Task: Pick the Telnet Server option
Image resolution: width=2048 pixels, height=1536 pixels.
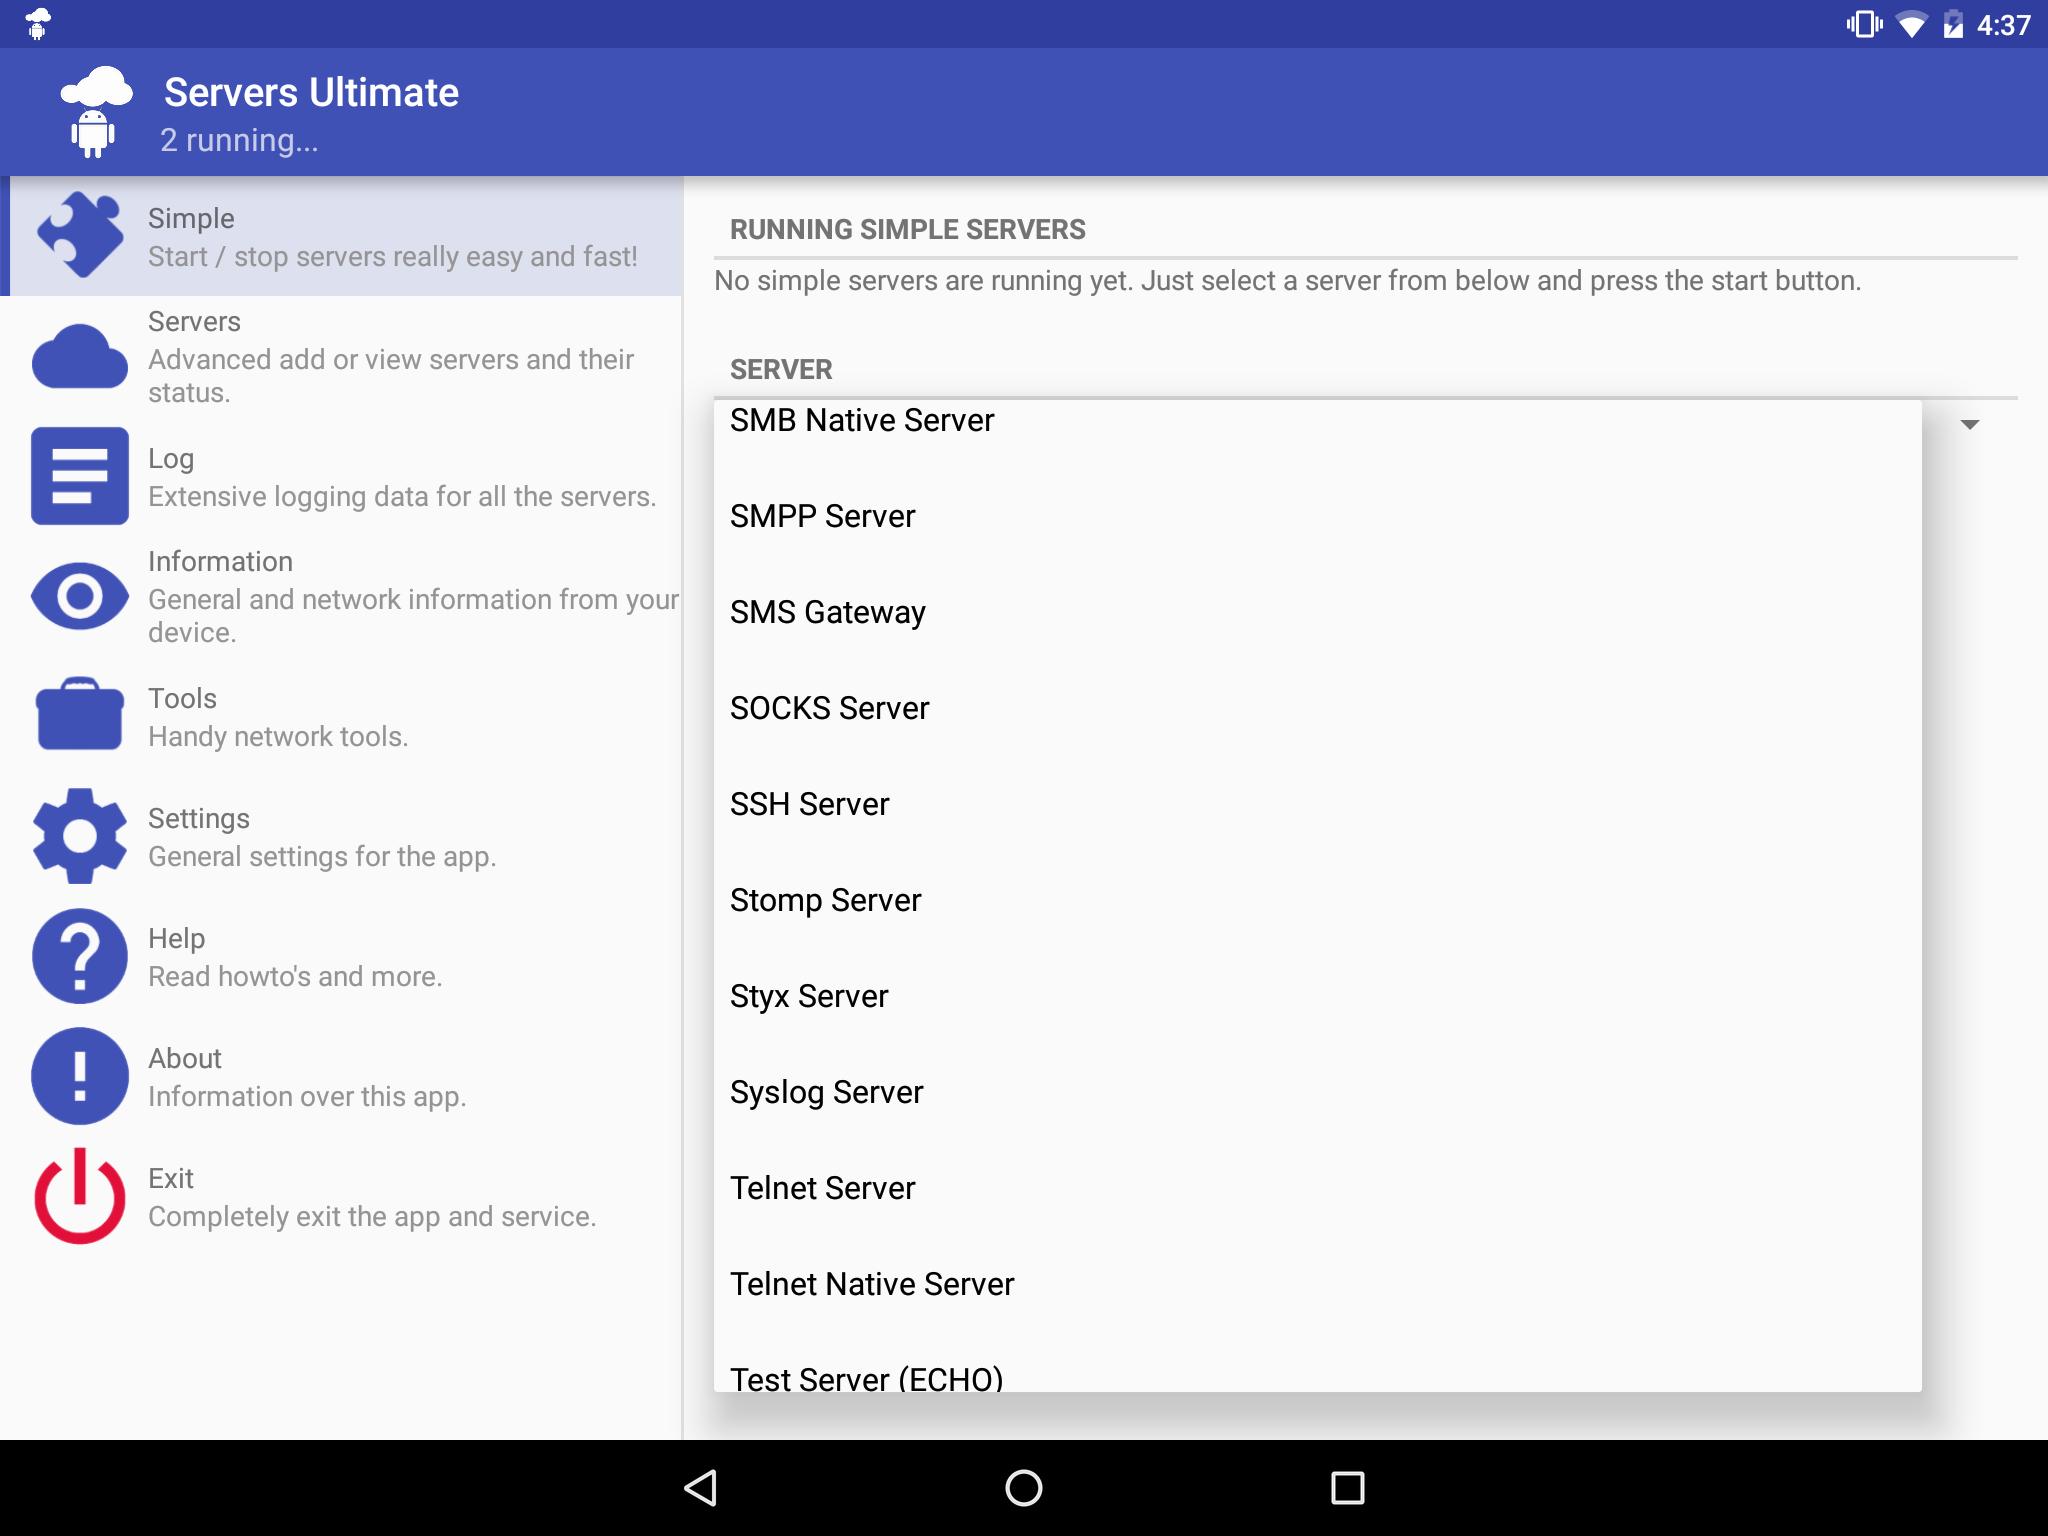Action: (1317, 1188)
